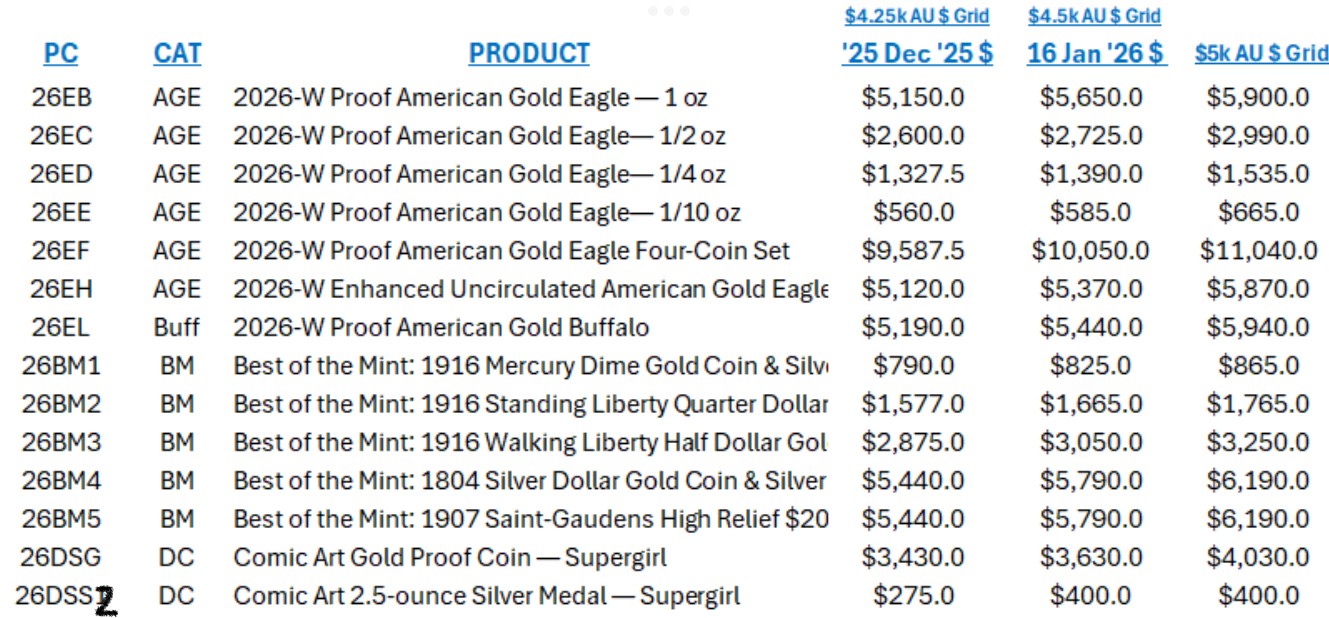The height and width of the screenshot is (618, 1329).
Task: Click the three-dot handle at top
Action: tap(668, 11)
